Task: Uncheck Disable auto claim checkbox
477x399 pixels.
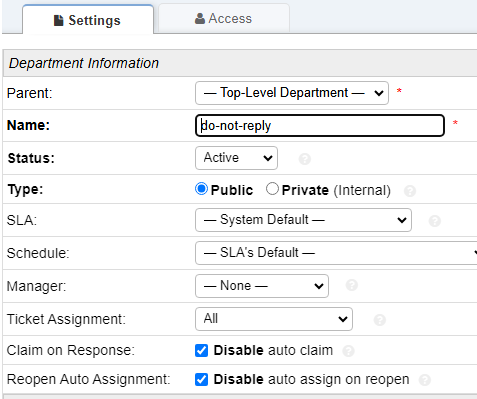Action: point(201,351)
